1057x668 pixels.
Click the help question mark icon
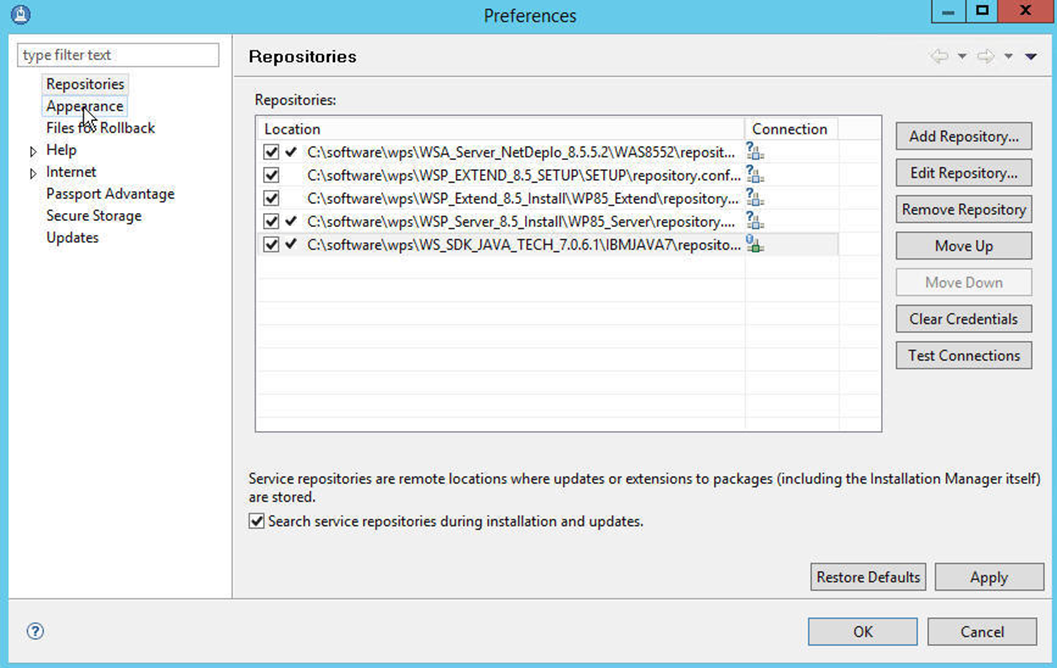pyautogui.click(x=35, y=631)
